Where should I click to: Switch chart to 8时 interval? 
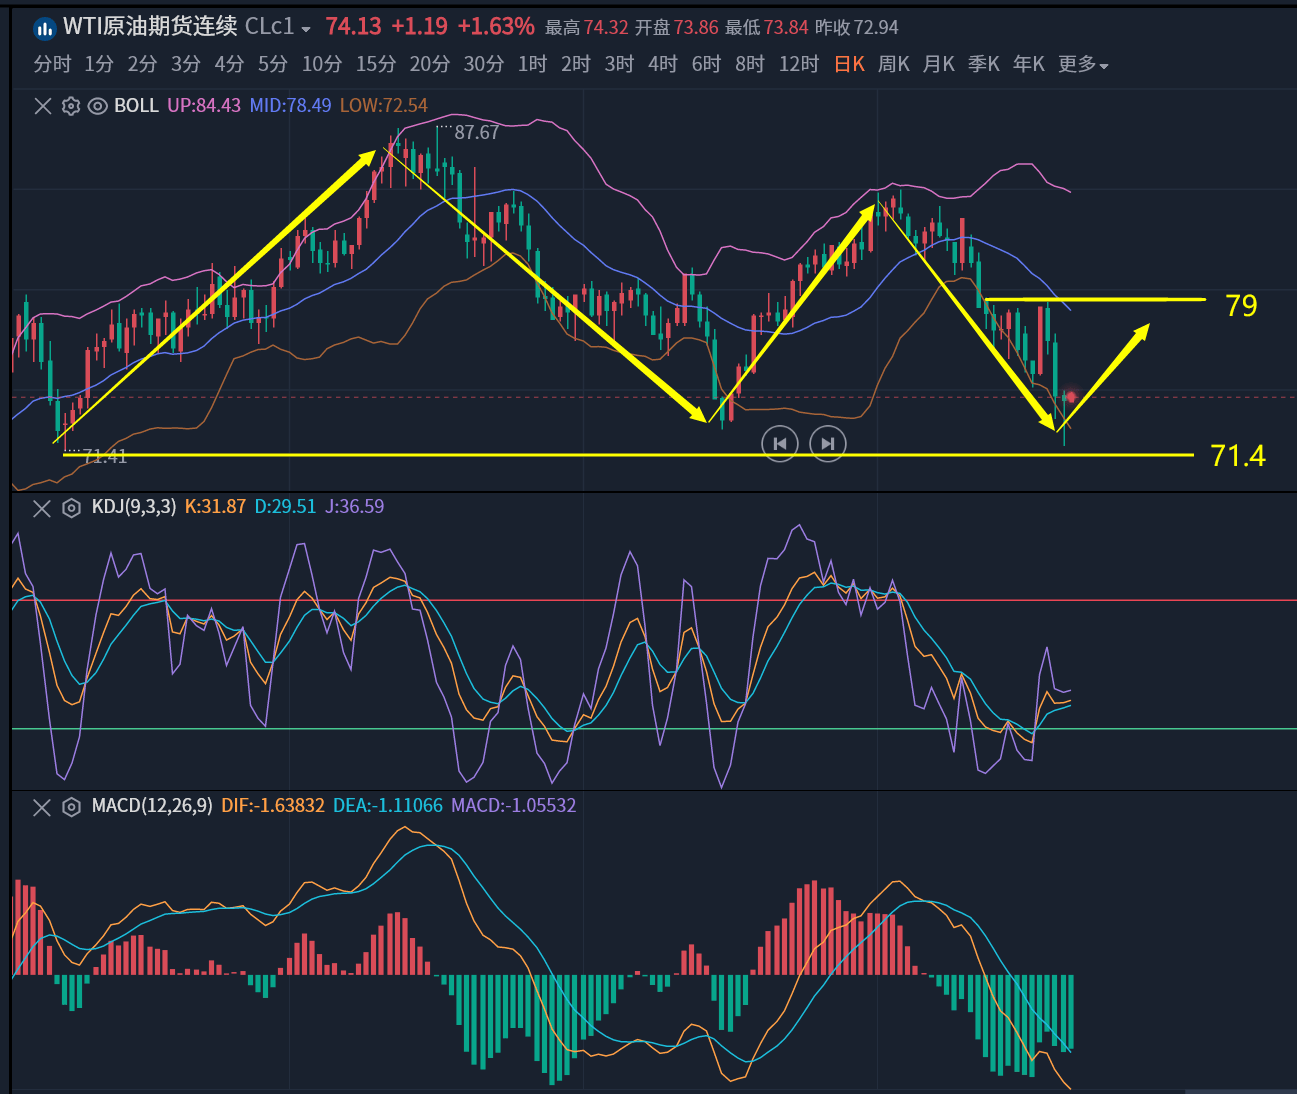[750, 64]
